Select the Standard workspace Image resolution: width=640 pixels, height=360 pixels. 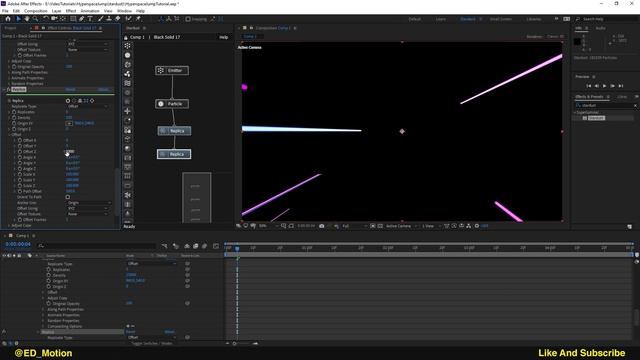pos(467,19)
